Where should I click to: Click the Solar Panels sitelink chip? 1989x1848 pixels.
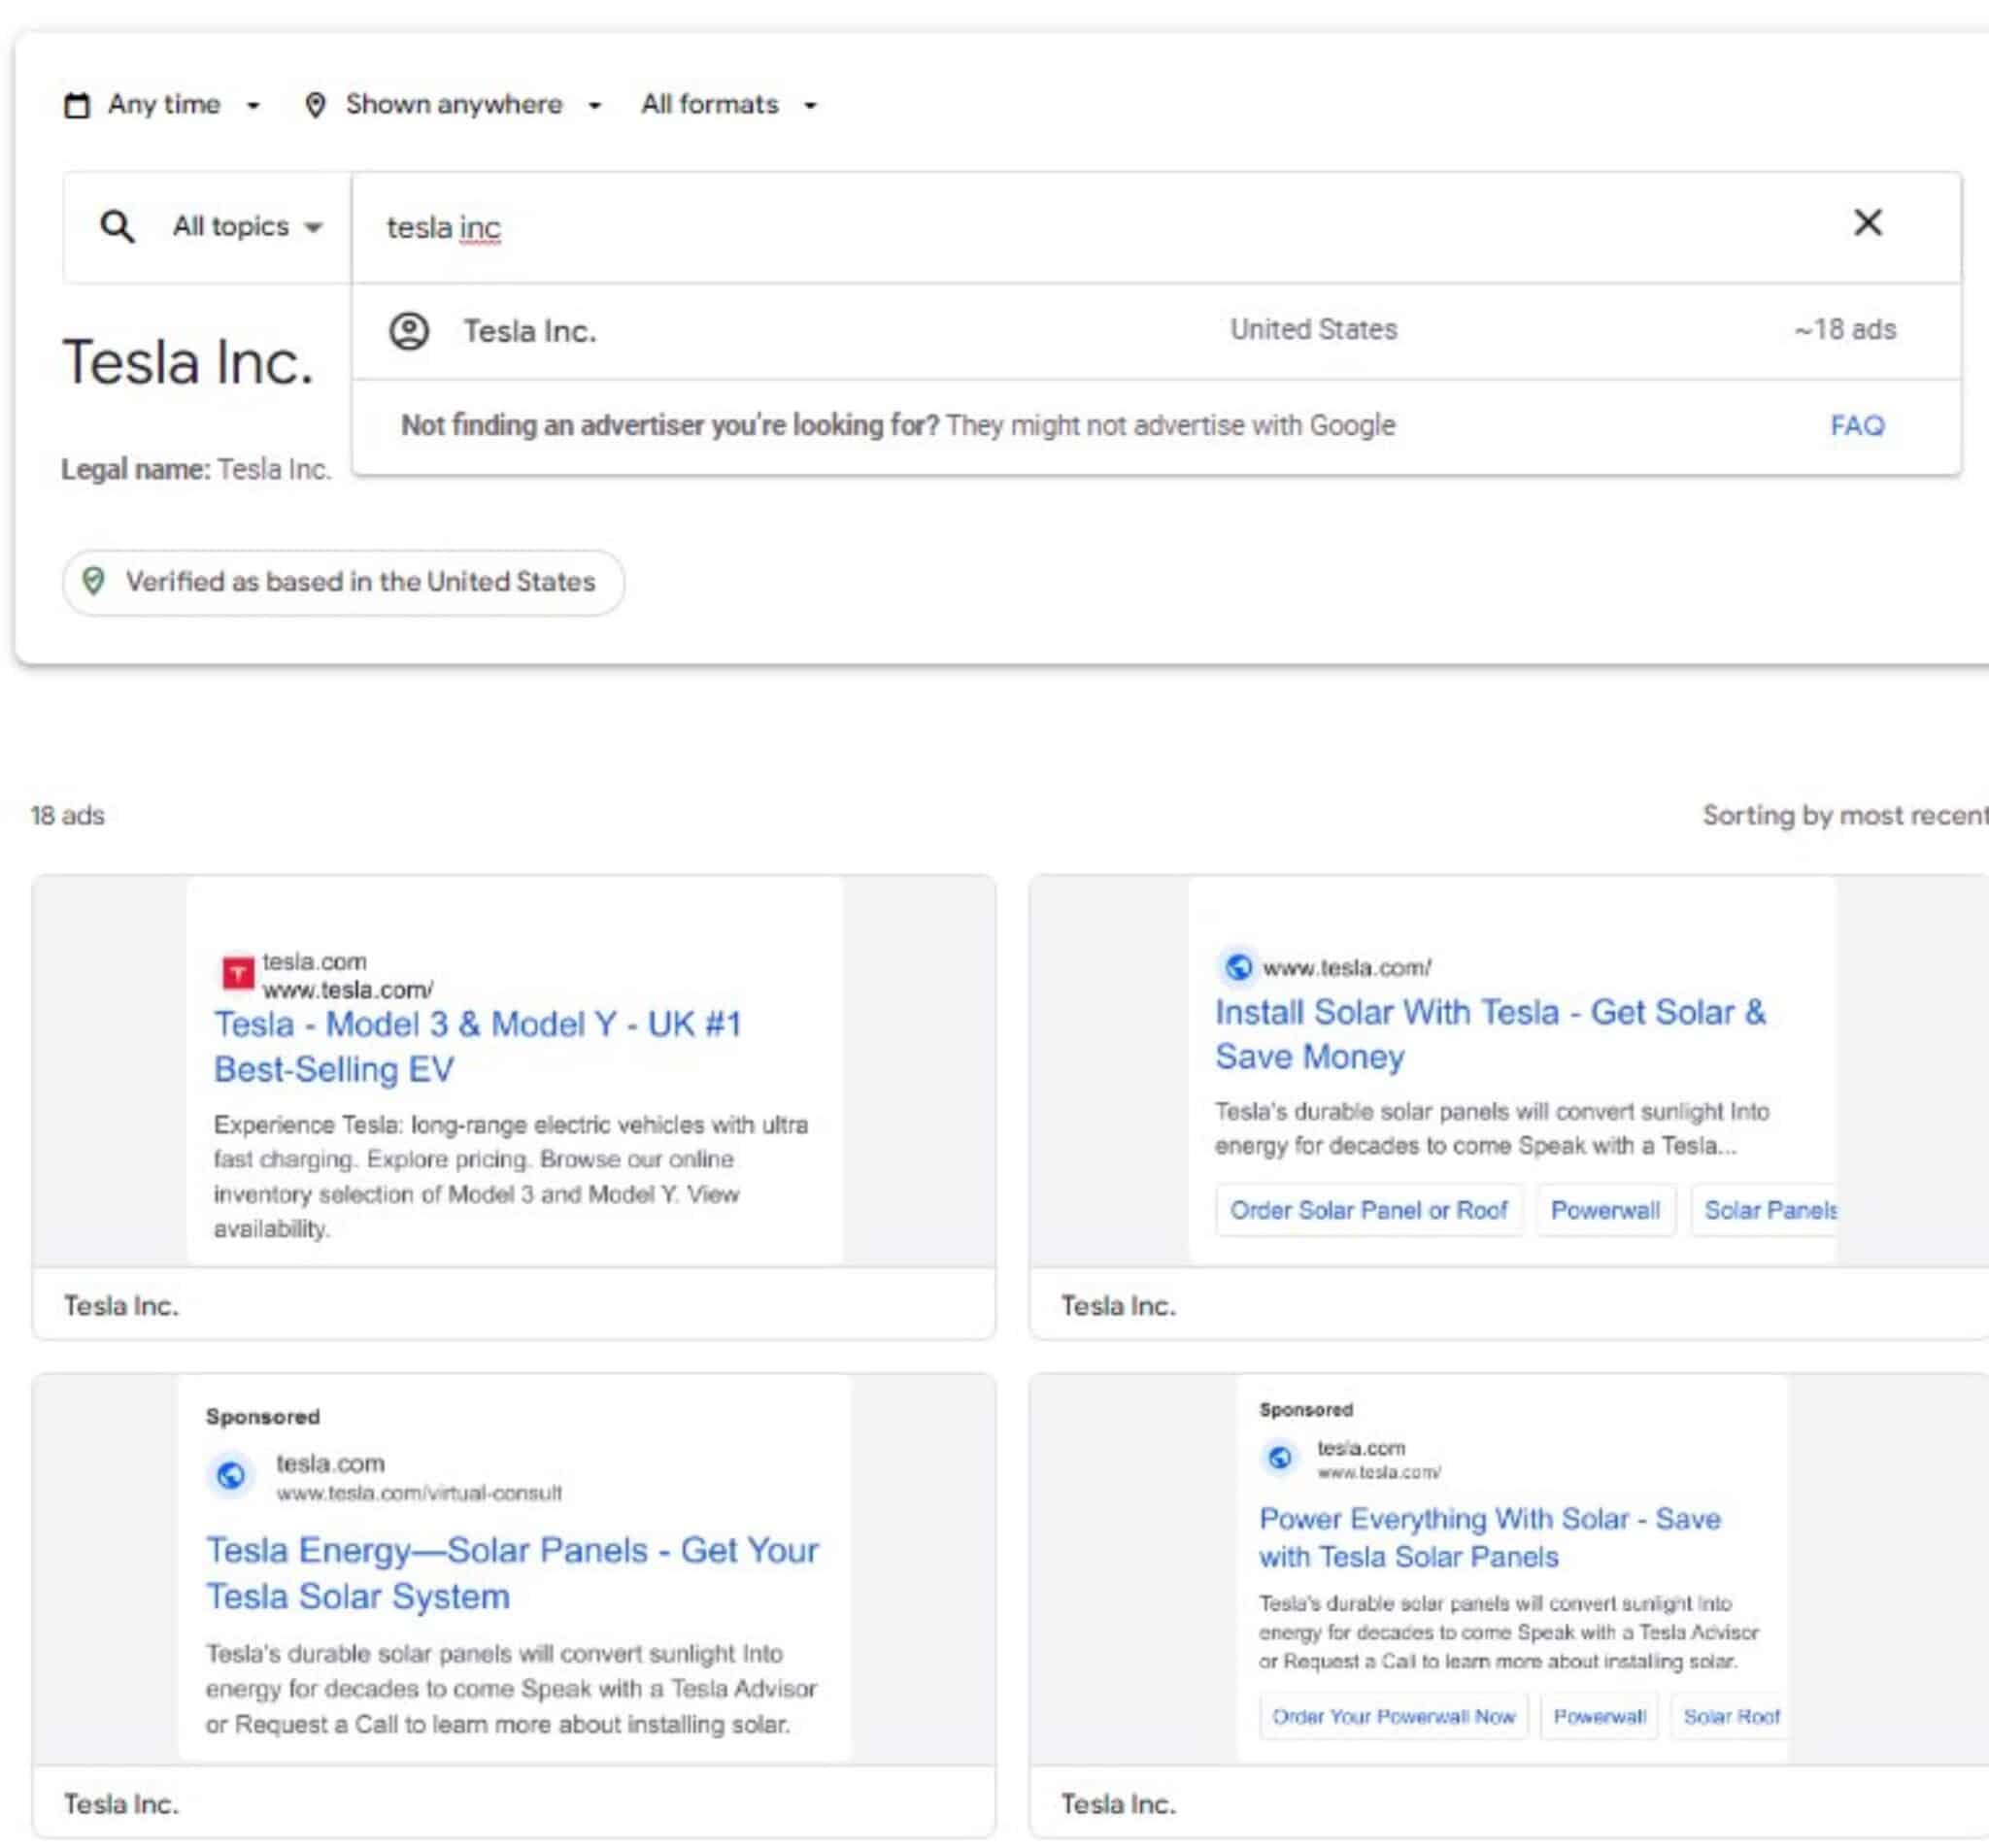coord(1765,1210)
